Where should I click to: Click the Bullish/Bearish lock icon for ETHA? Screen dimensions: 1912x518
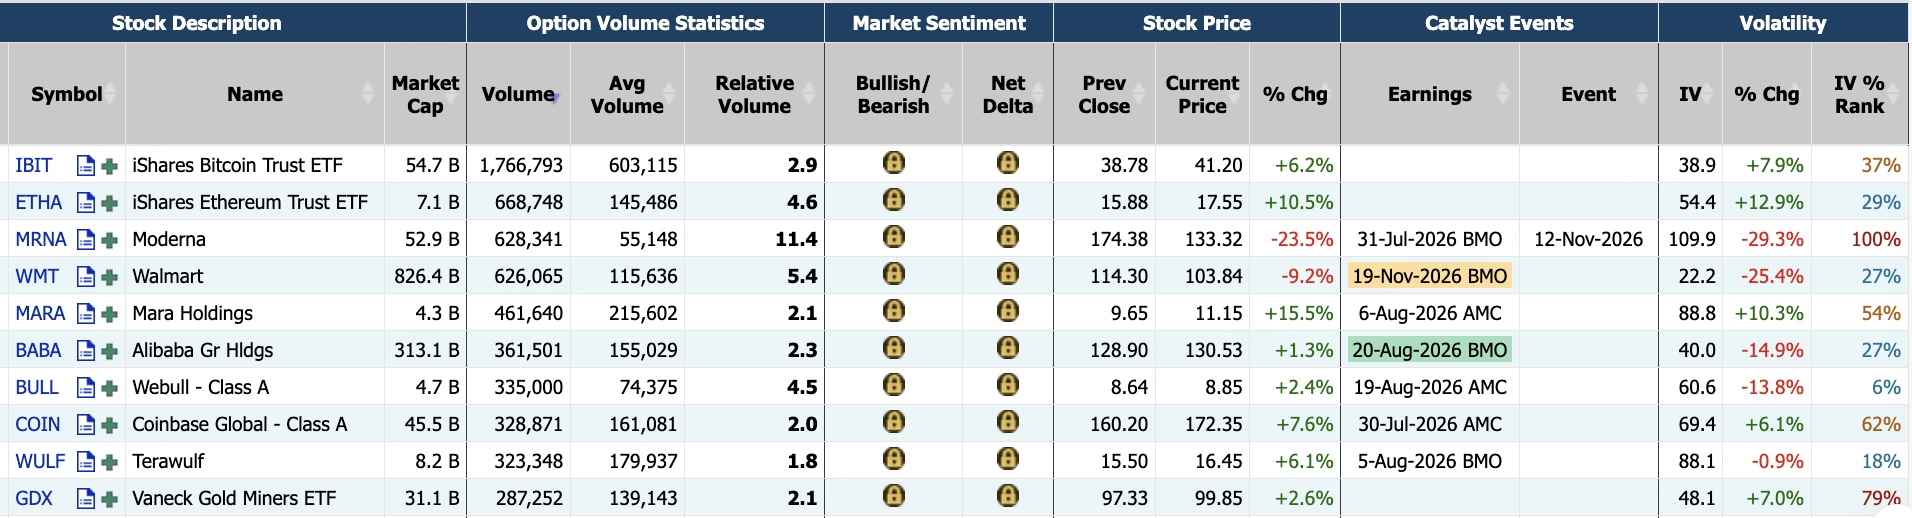coord(894,200)
